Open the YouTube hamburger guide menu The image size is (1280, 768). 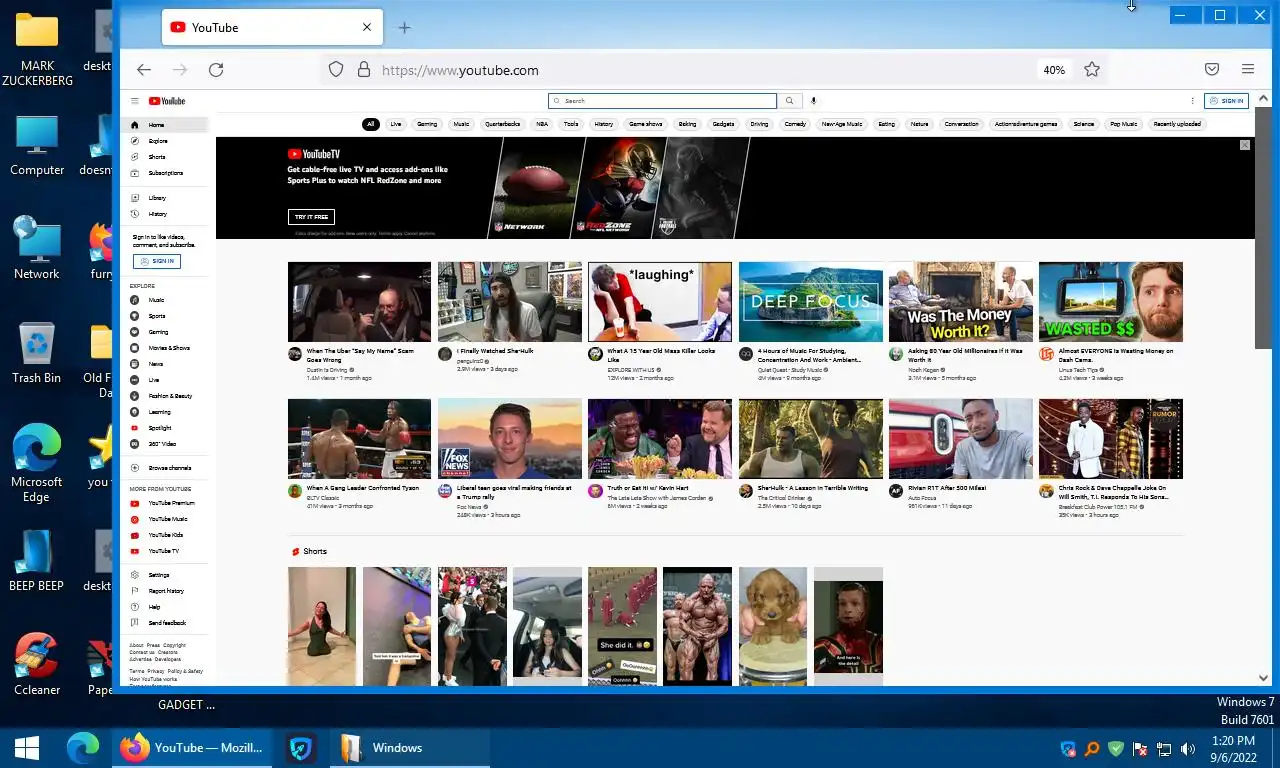[x=135, y=101]
